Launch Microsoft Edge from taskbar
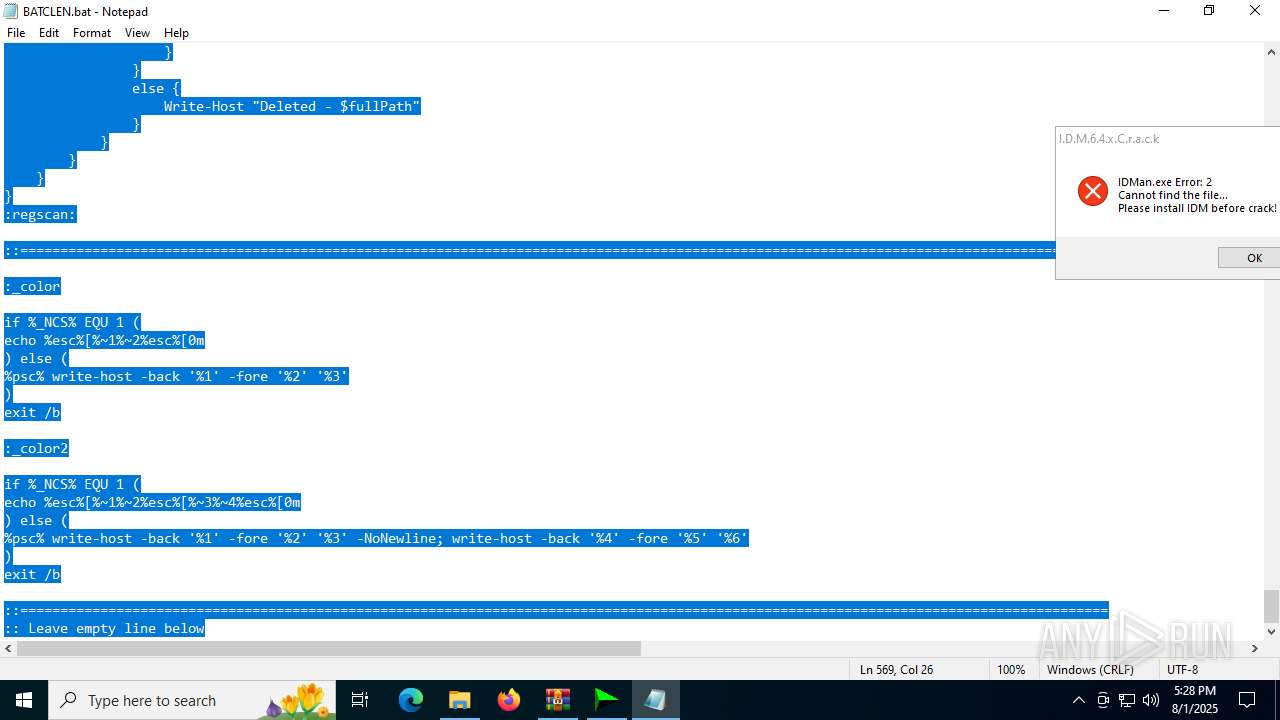The image size is (1280, 720). (411, 700)
